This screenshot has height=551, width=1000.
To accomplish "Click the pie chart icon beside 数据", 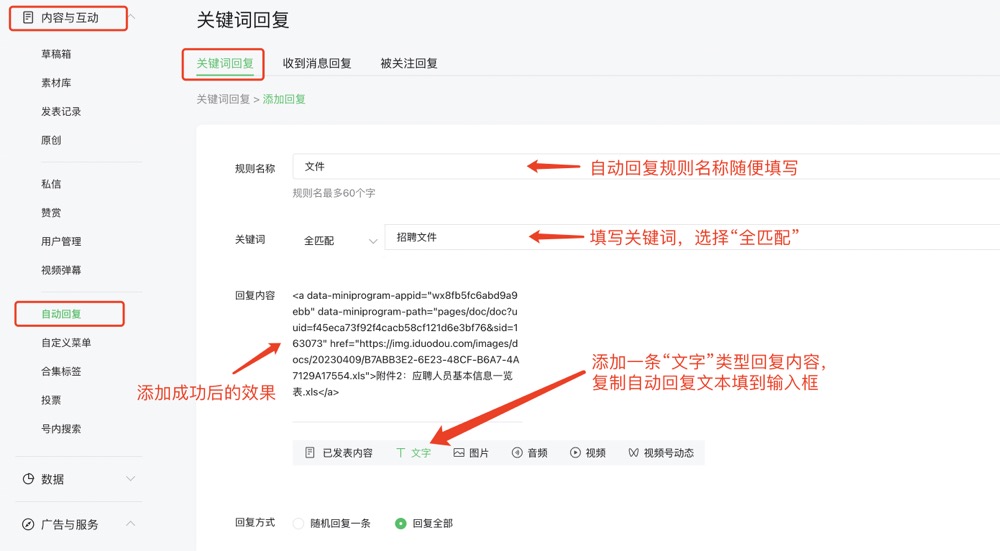I will click(28, 479).
